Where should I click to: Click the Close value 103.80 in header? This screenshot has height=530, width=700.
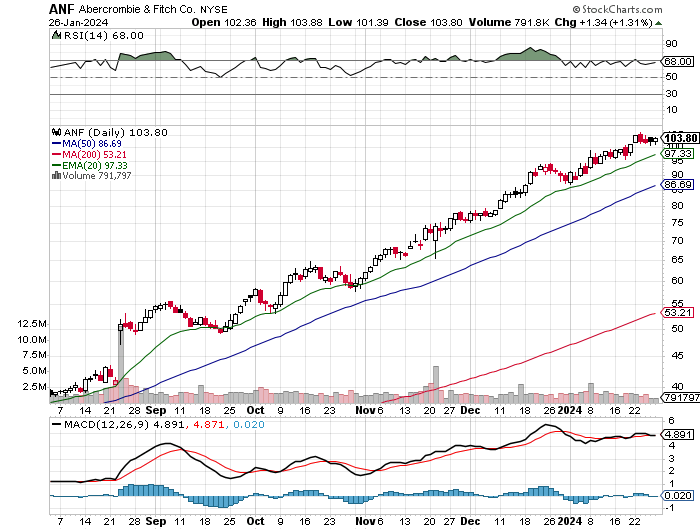[x=446, y=22]
